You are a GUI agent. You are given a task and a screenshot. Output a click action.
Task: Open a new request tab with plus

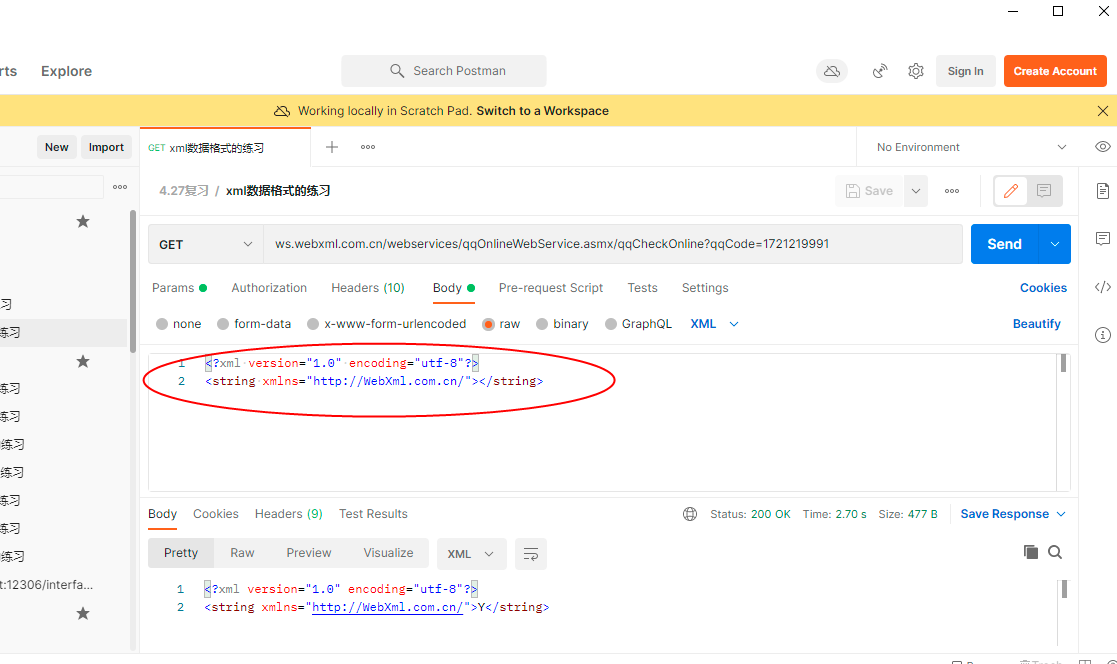pyautogui.click(x=332, y=147)
